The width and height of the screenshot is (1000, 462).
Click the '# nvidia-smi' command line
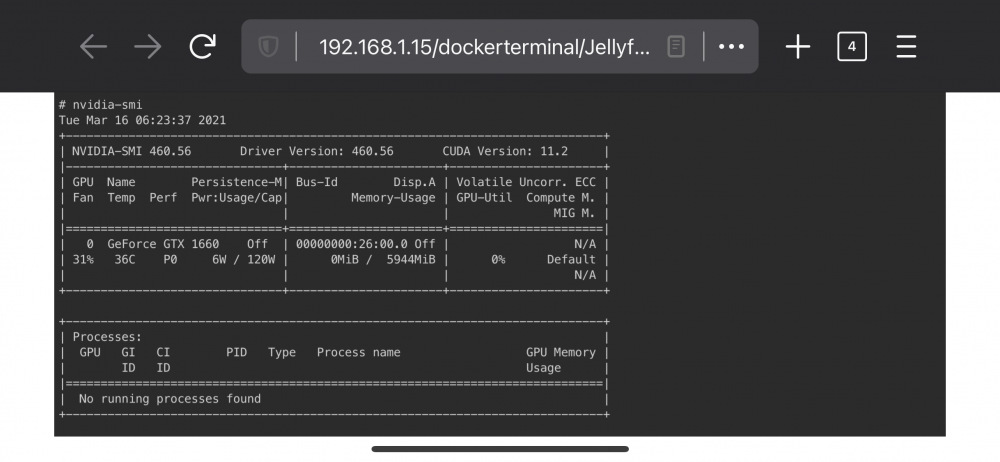pos(101,105)
